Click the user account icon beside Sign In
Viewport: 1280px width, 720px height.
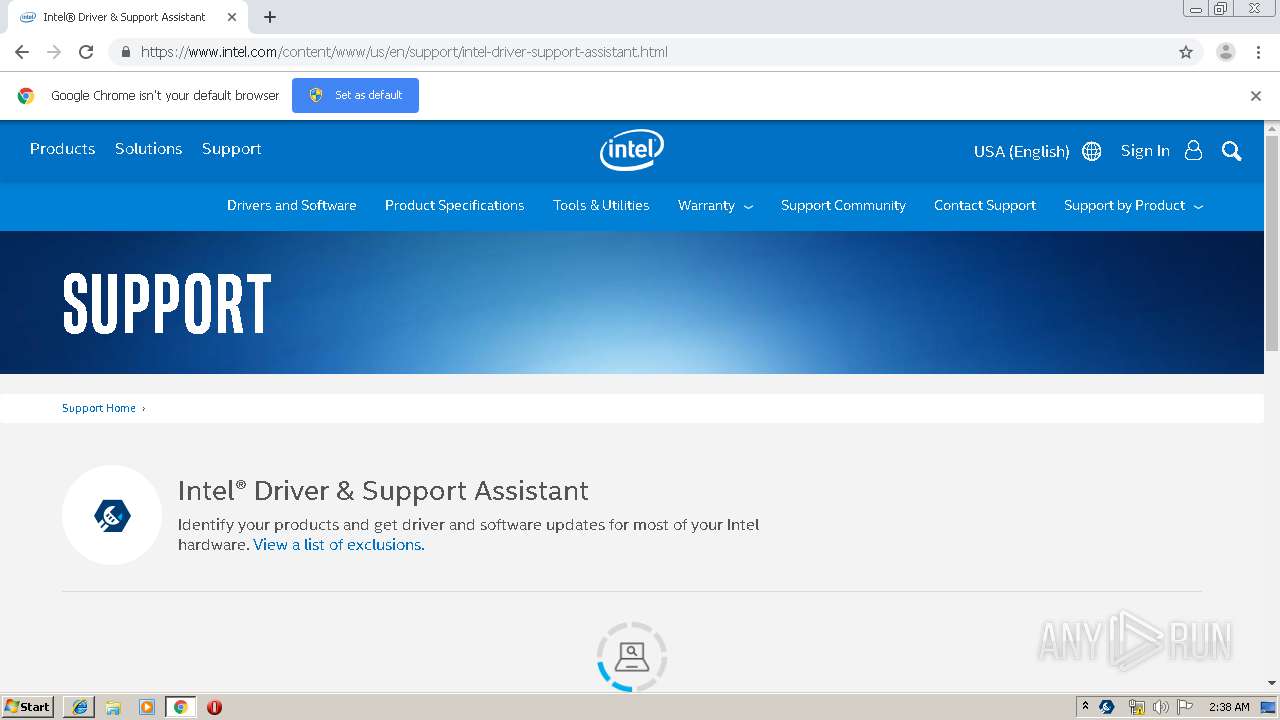(x=1193, y=150)
